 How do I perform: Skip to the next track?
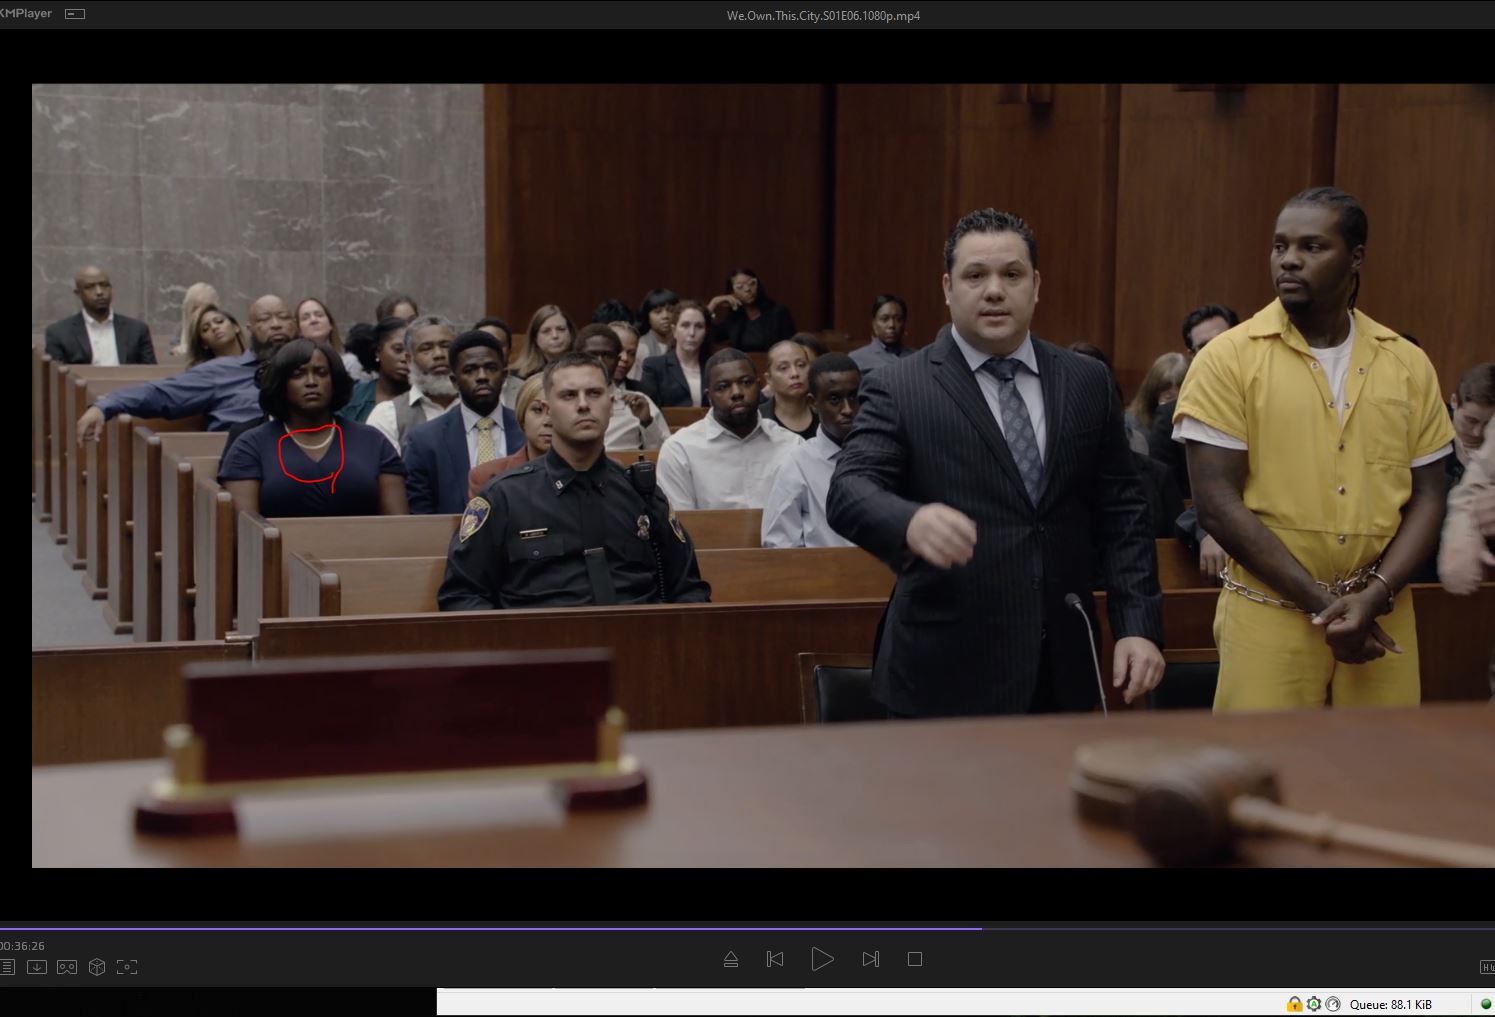870,959
